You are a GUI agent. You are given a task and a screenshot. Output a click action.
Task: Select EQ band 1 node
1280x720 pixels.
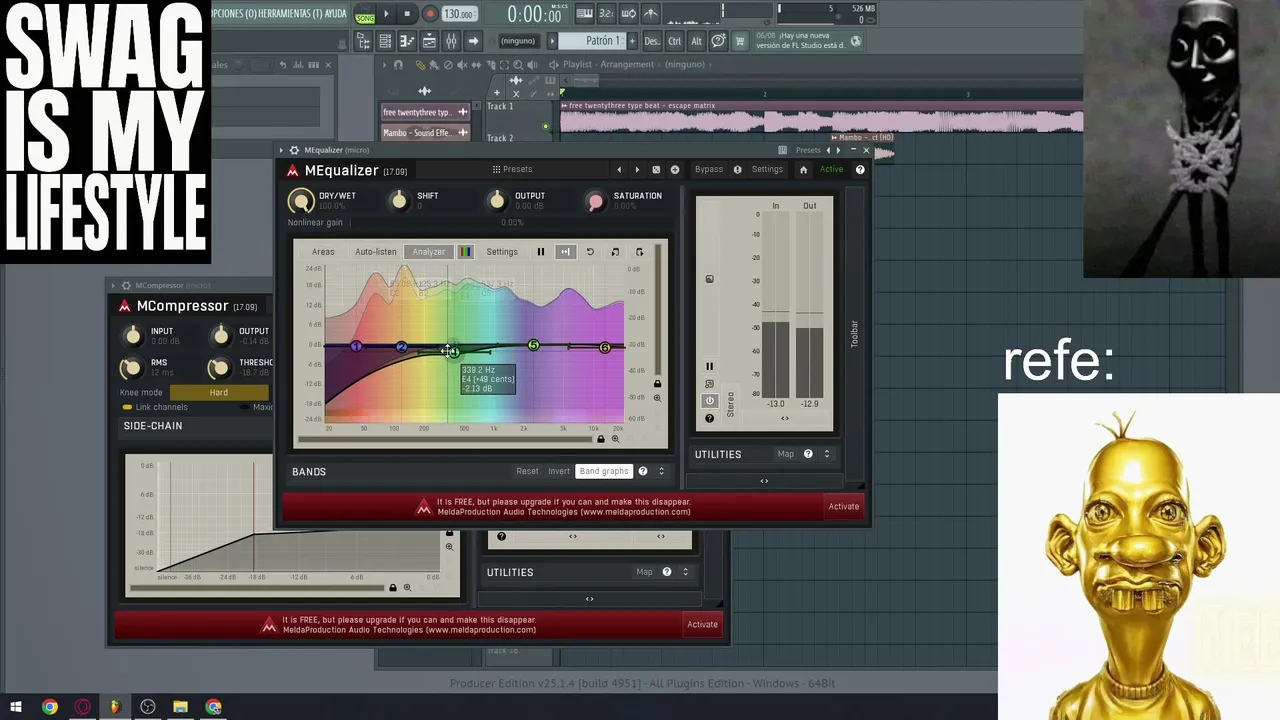[x=356, y=346]
